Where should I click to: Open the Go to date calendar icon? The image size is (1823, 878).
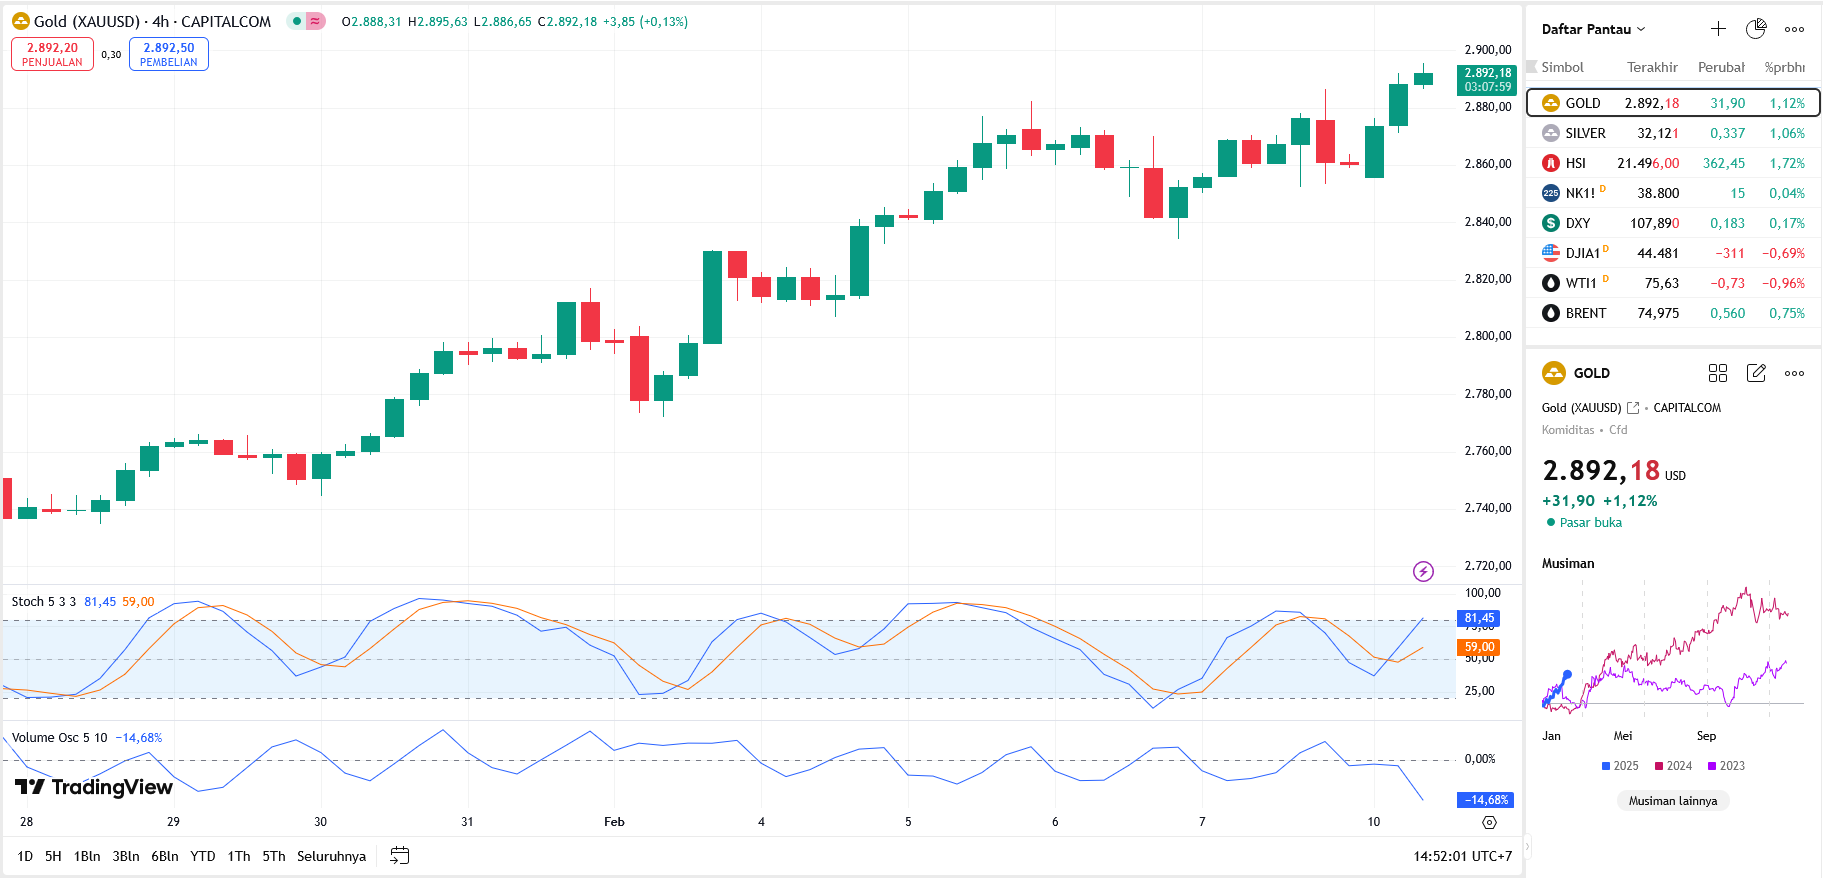coord(399,856)
